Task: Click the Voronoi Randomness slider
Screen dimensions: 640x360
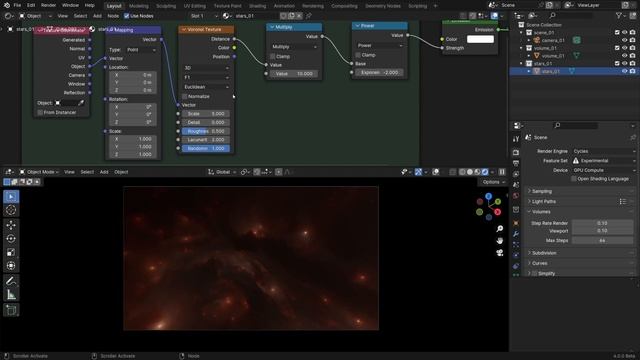Action: pyautogui.click(x=206, y=149)
